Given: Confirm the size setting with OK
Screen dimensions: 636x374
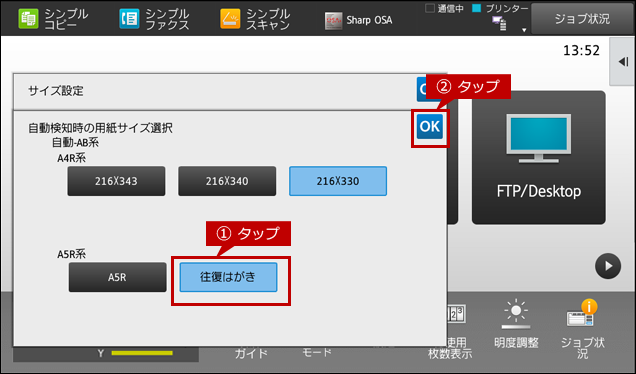Looking at the screenshot, I should (430, 127).
